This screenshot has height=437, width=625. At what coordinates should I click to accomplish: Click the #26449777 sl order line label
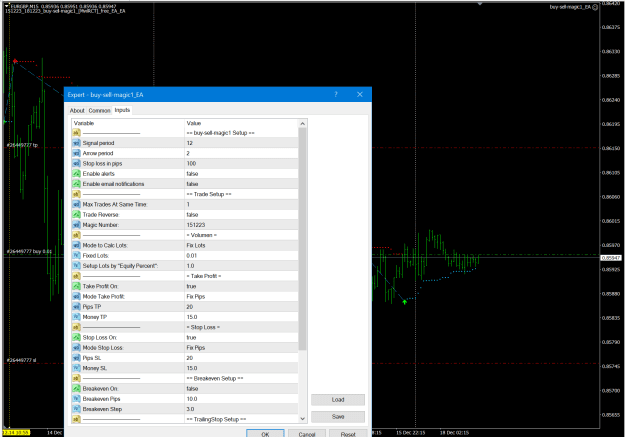21,360
